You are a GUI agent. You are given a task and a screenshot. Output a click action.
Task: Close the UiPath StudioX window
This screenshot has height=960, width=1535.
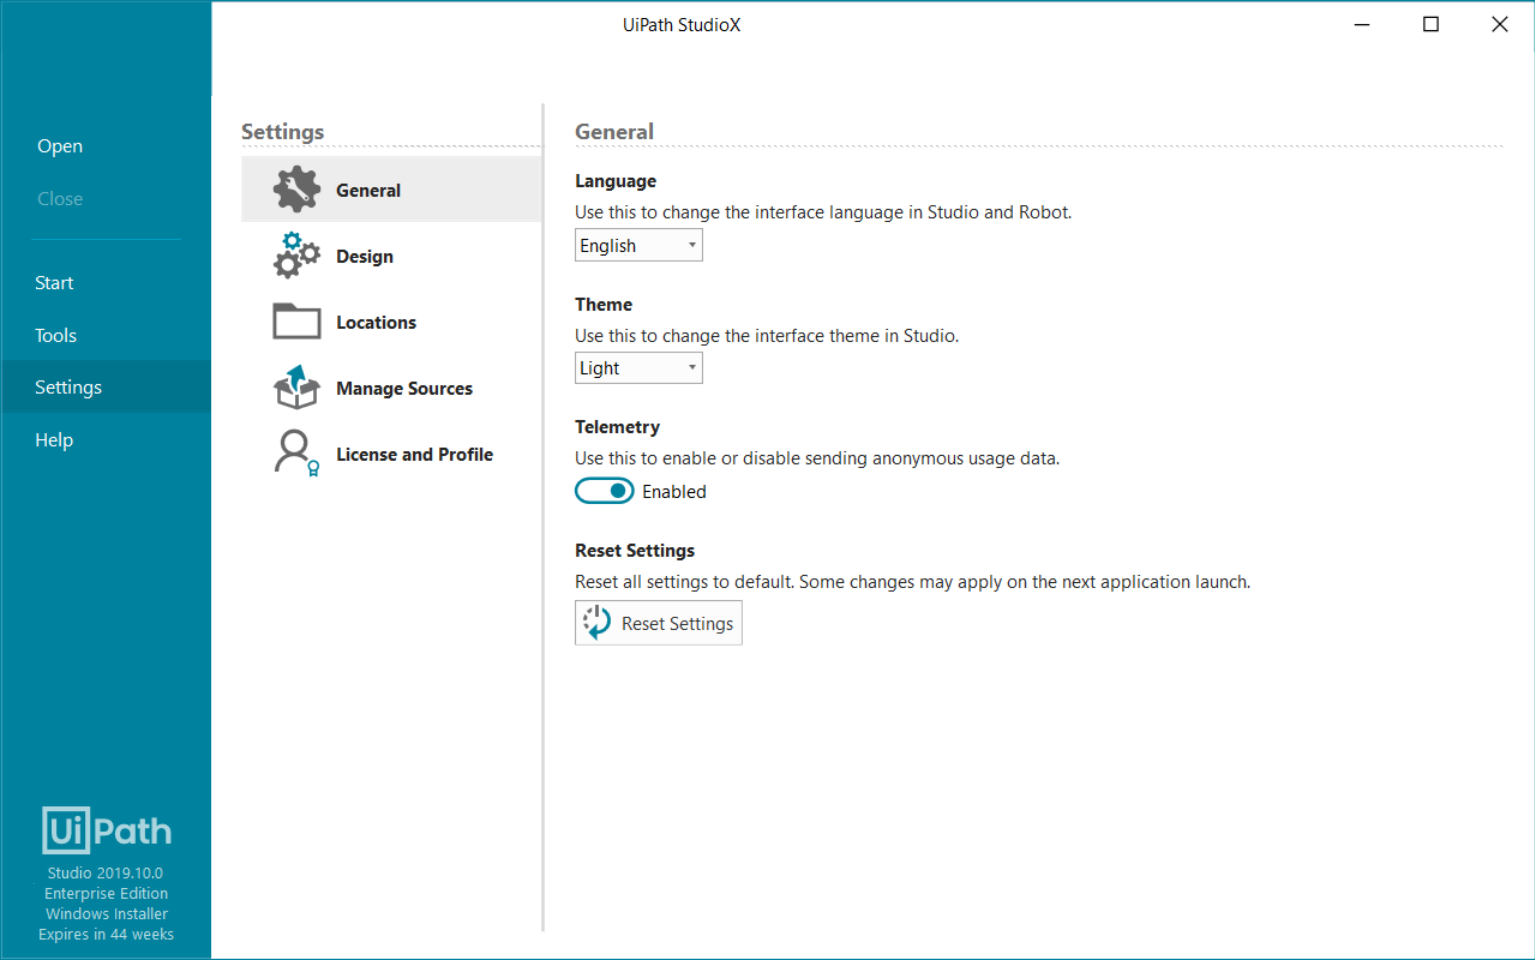(x=1499, y=24)
